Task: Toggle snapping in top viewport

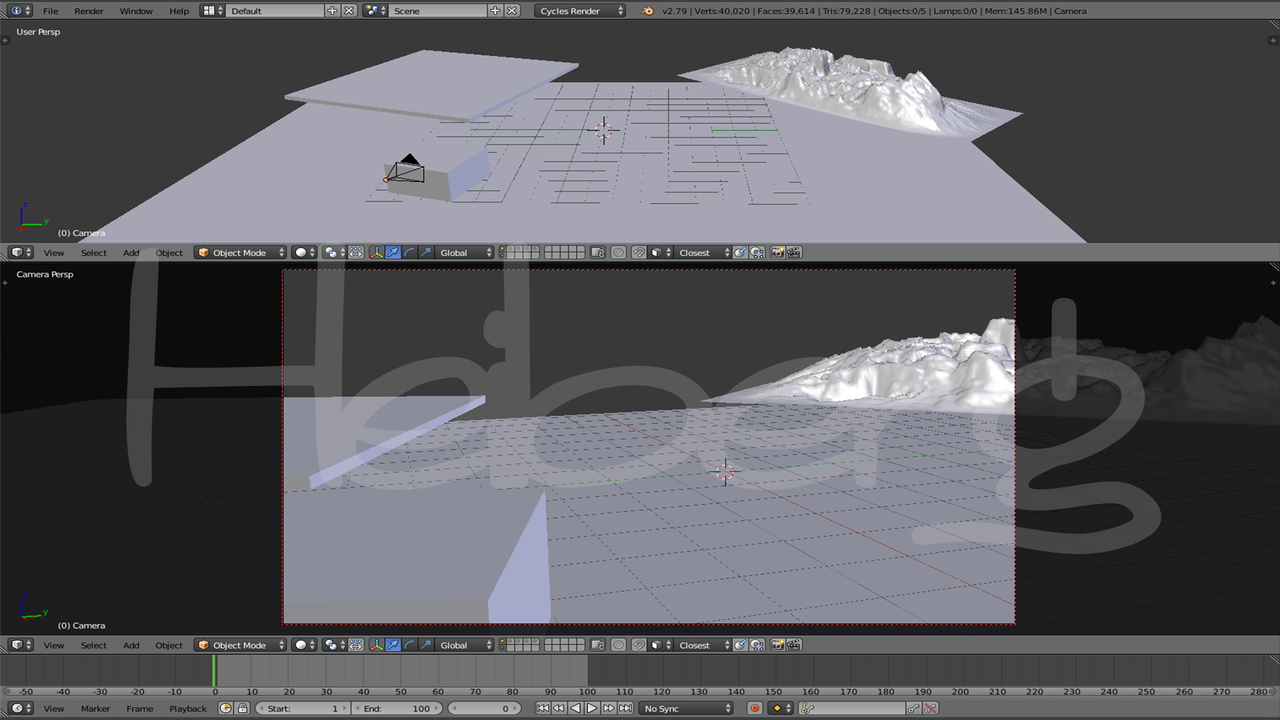Action: [x=640, y=252]
